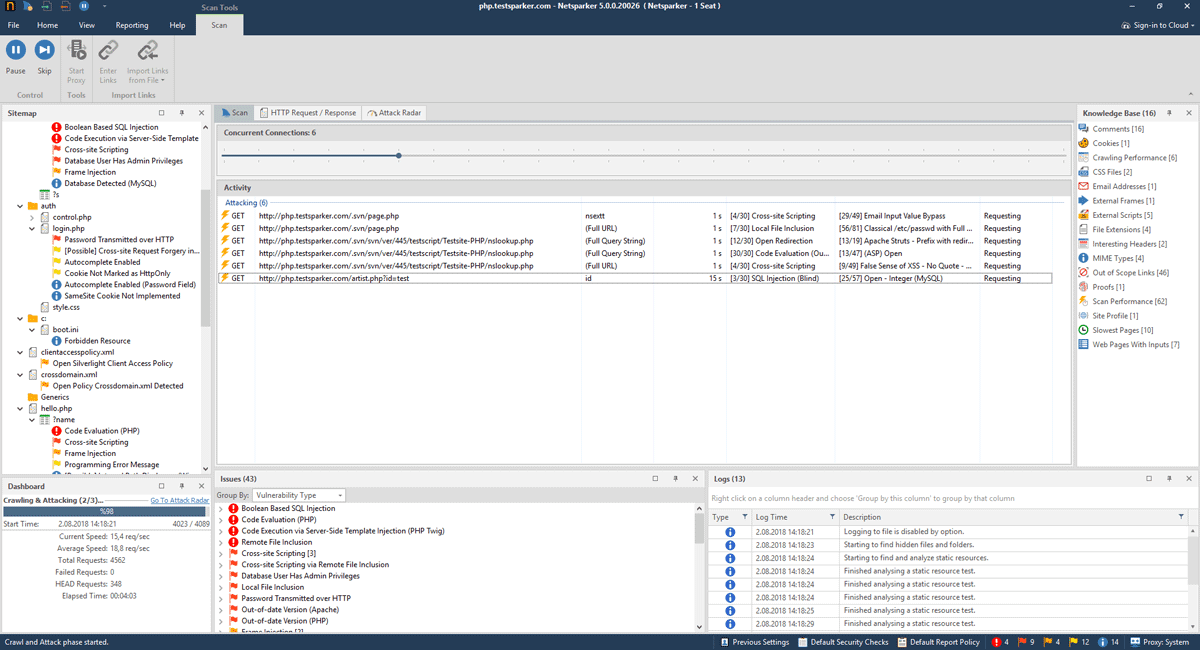
Task: Collapse the auth node in Sitemap
Action: coord(22,204)
